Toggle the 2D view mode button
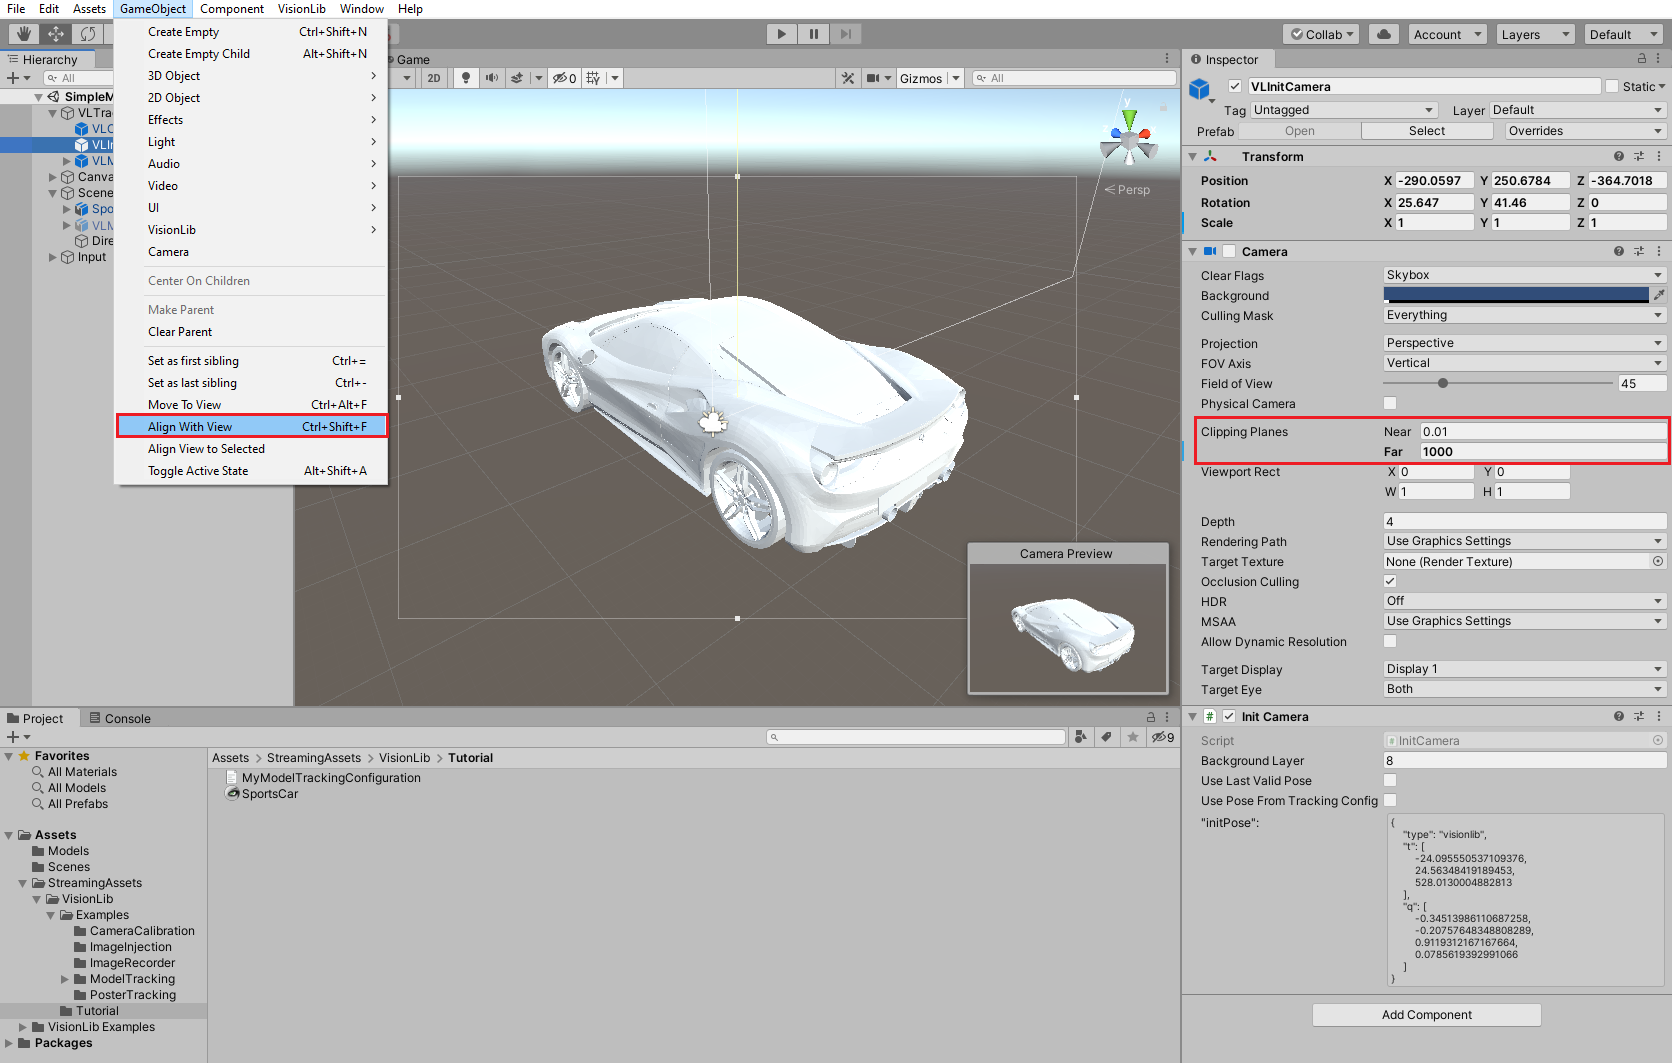The width and height of the screenshot is (1672, 1063). [x=434, y=77]
